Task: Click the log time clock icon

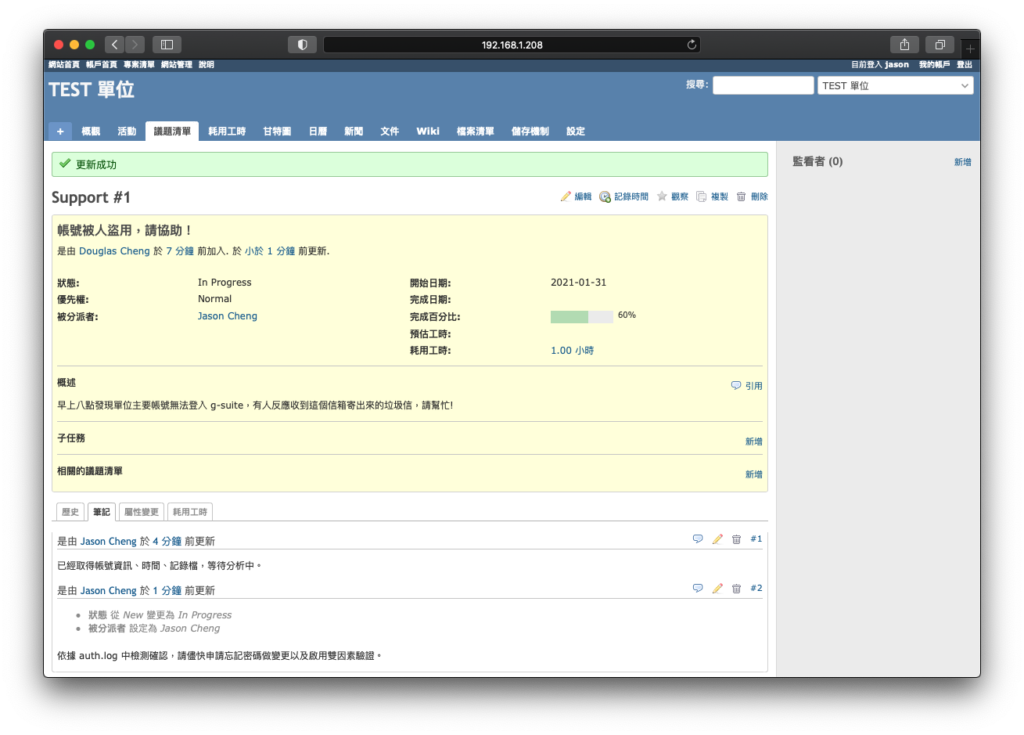Action: (605, 197)
